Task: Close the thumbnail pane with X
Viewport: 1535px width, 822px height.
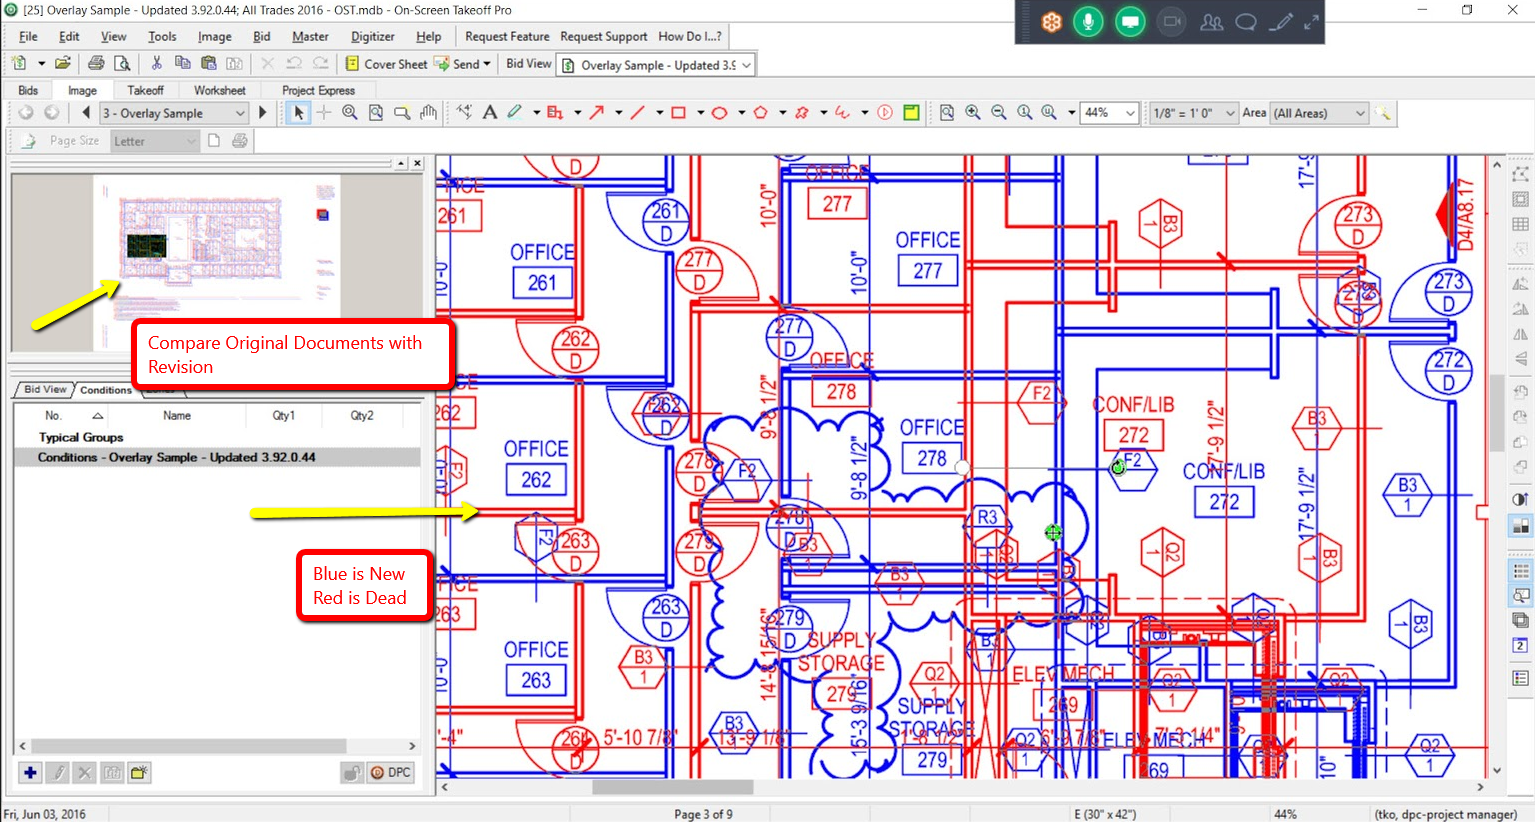Action: [x=417, y=163]
